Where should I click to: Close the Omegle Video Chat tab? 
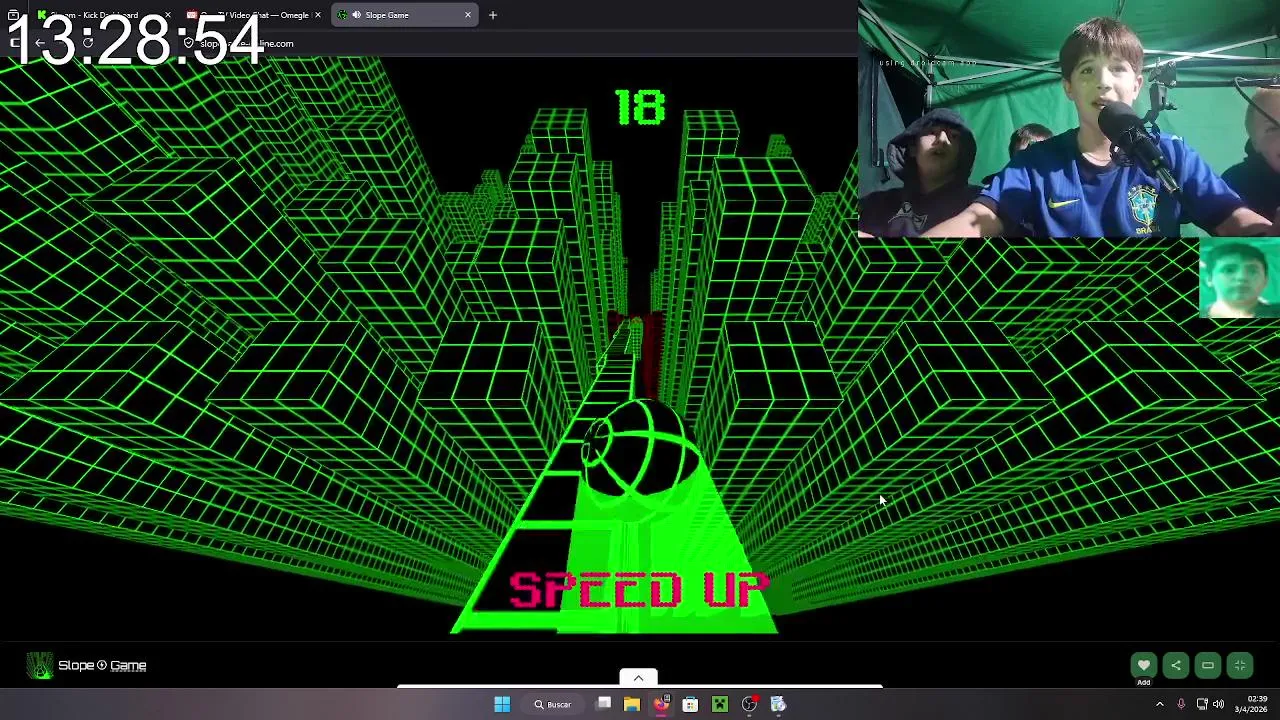(317, 15)
